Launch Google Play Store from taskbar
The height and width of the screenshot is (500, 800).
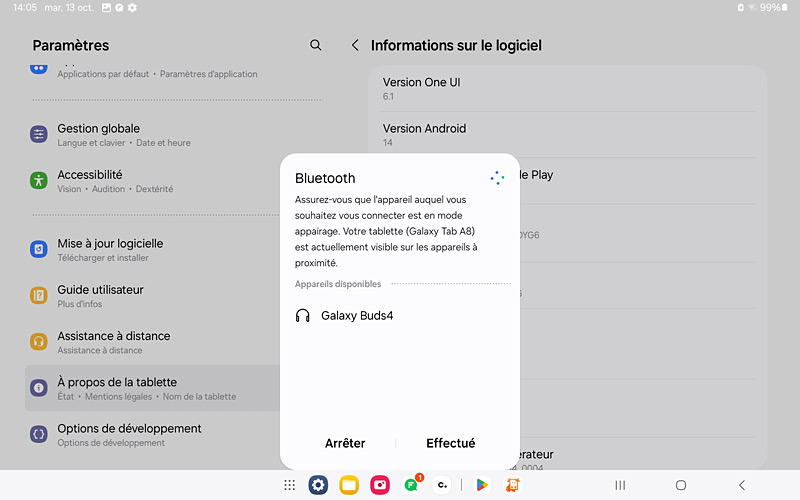pyautogui.click(x=482, y=485)
